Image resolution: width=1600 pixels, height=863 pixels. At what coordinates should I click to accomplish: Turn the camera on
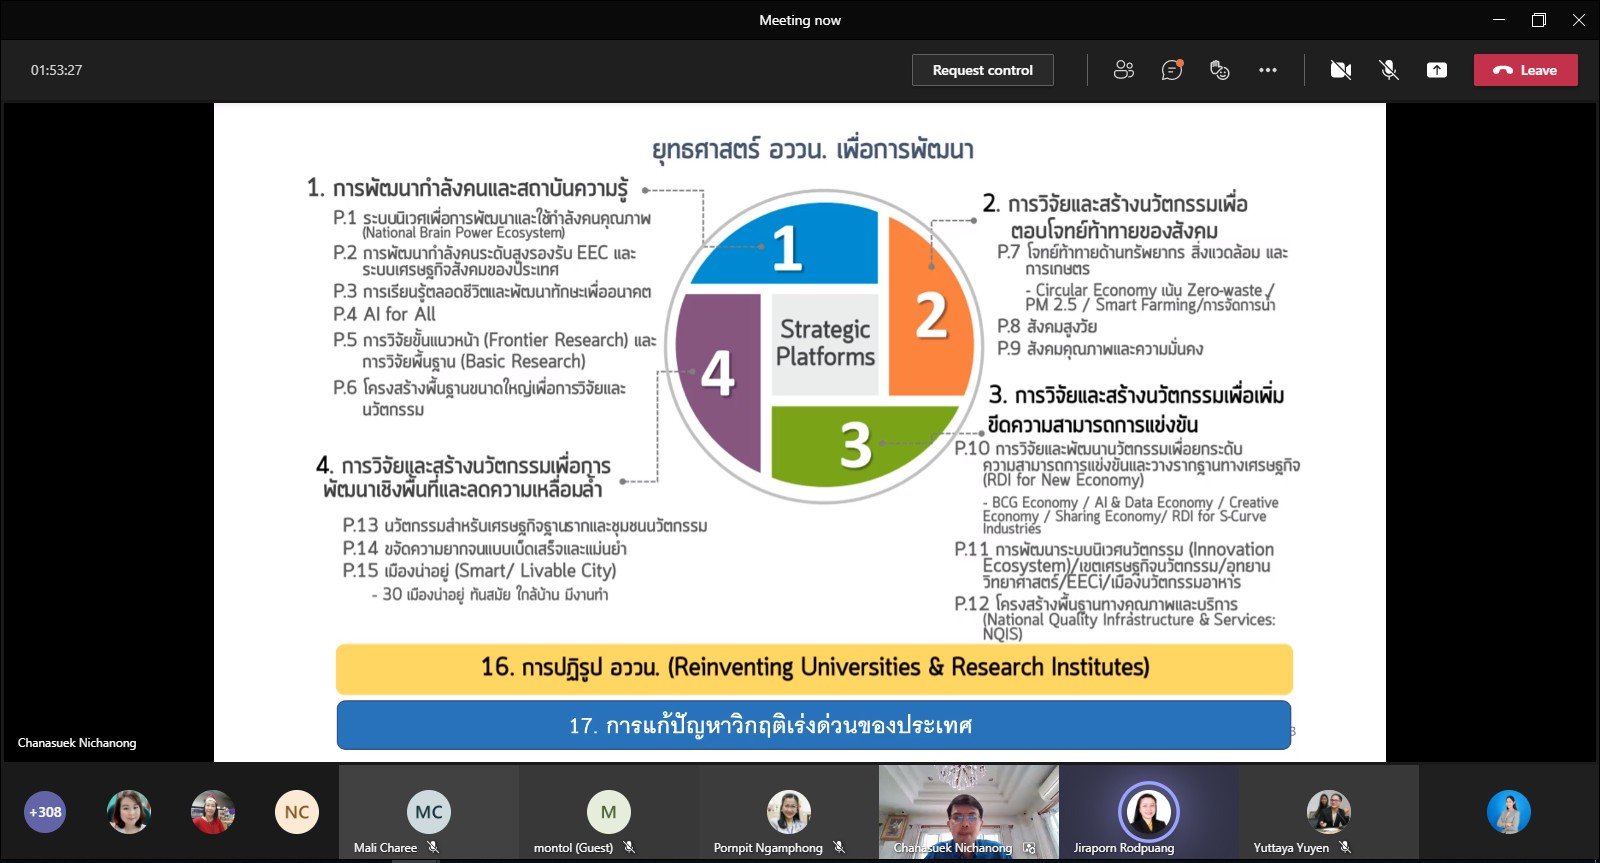pyautogui.click(x=1340, y=70)
